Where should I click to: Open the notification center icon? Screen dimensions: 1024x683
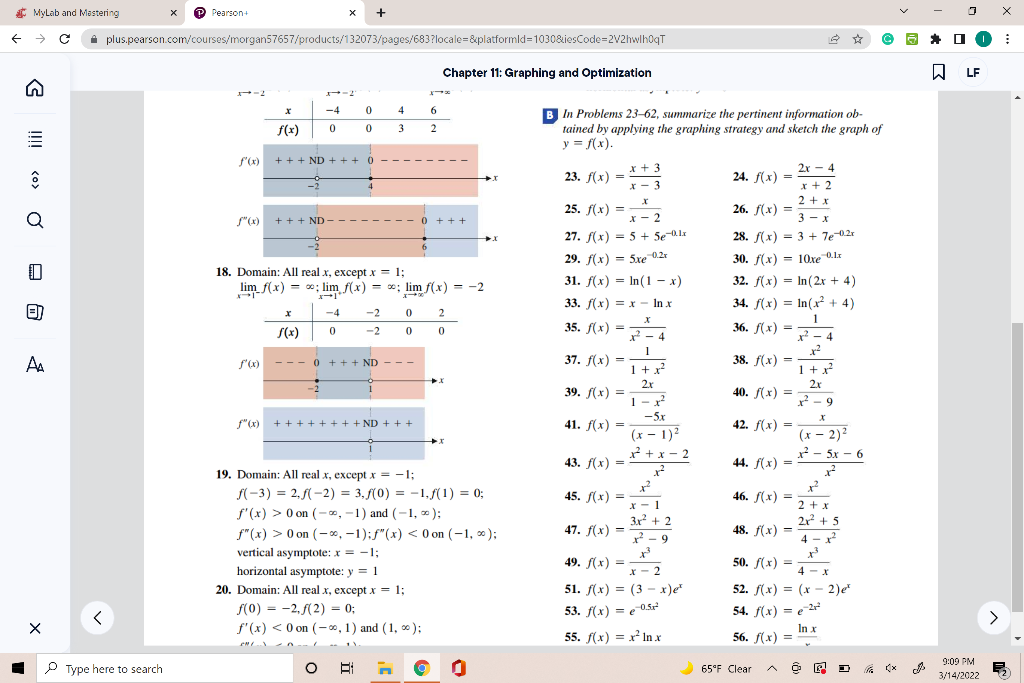(1000, 669)
